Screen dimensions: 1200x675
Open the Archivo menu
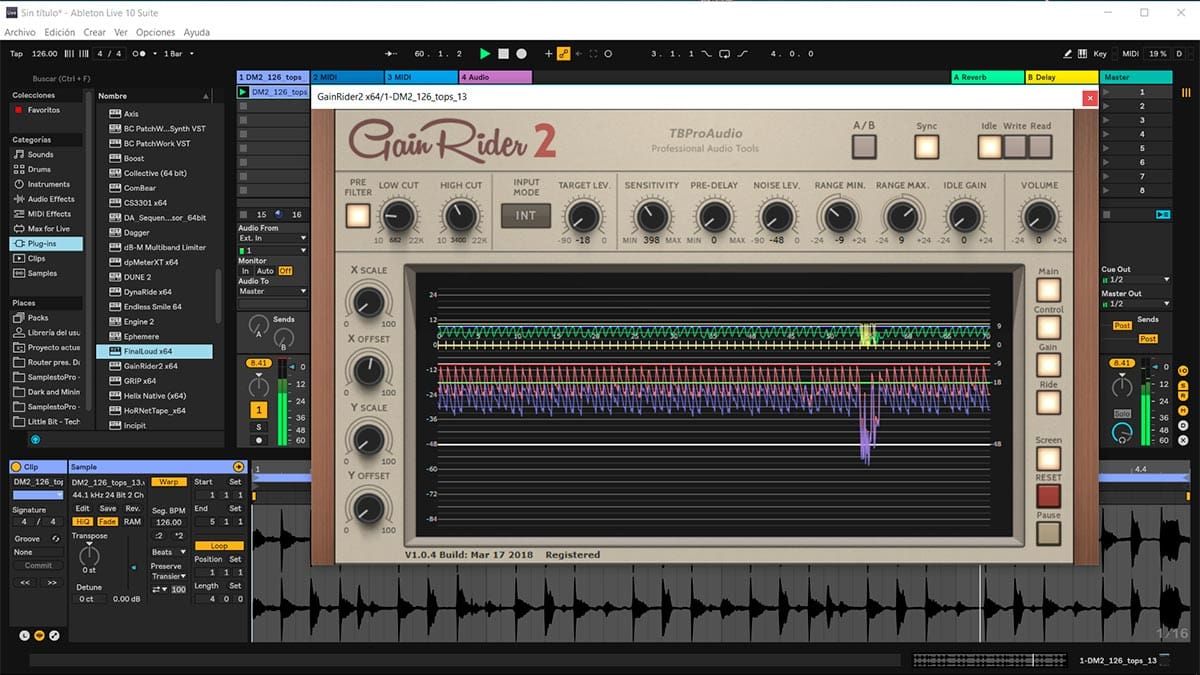20,32
